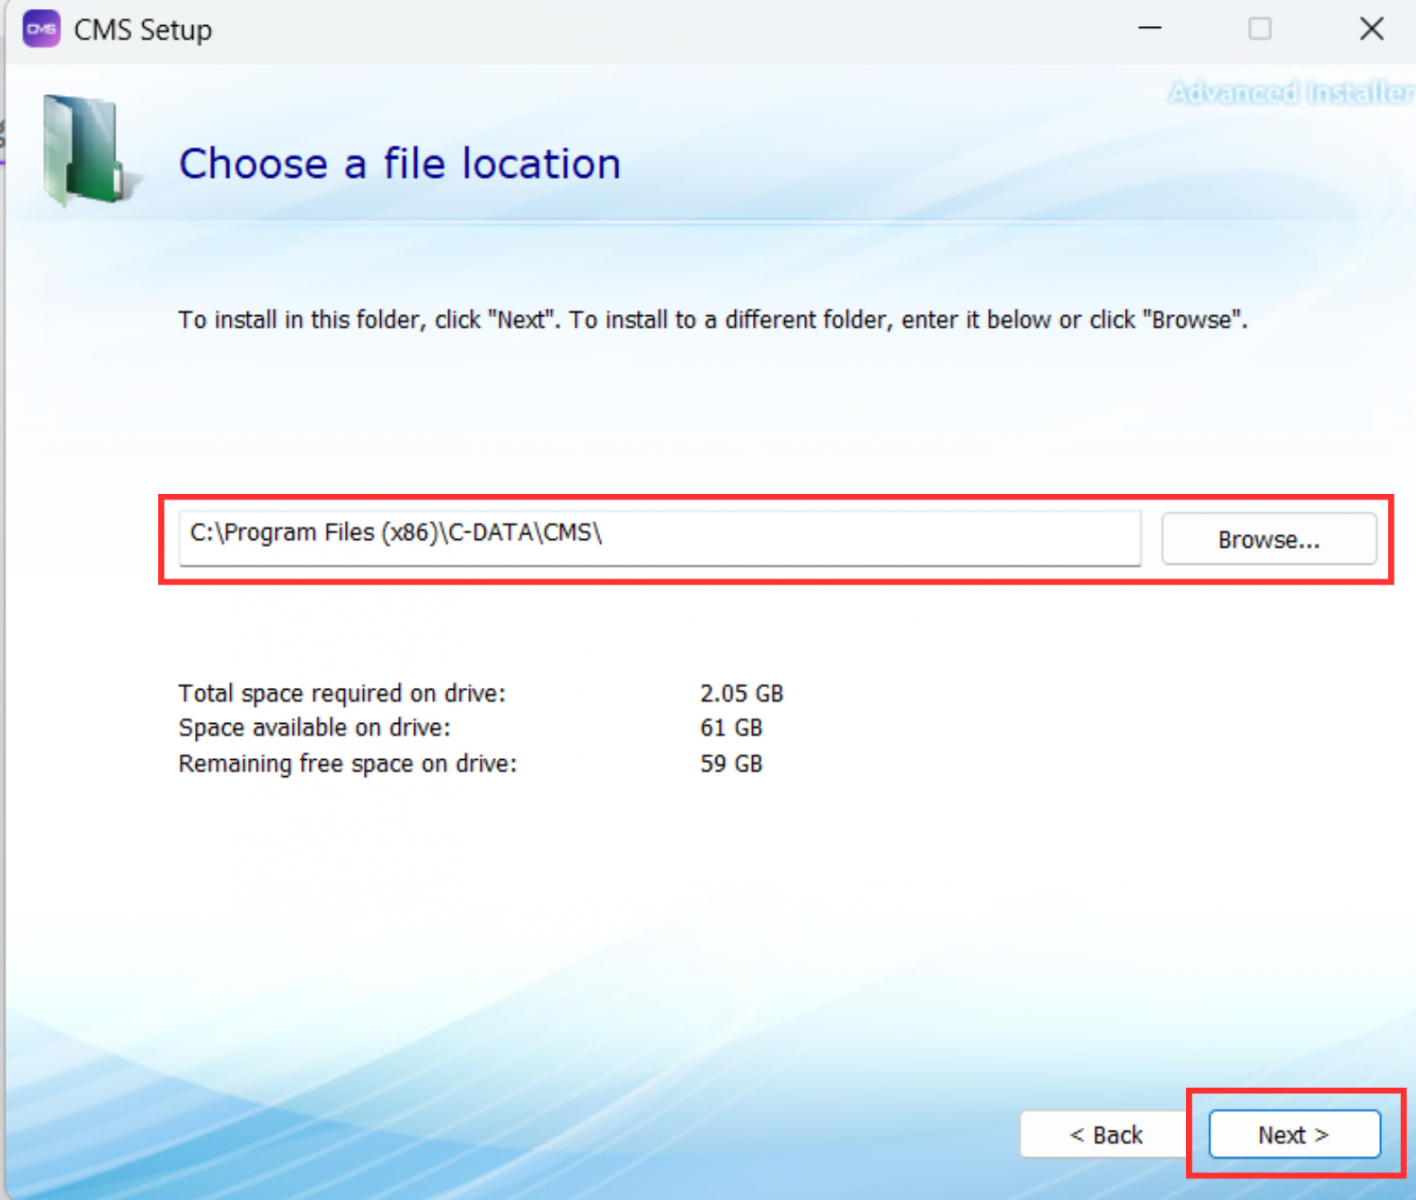Viewport: 1416px width, 1200px height.
Task: Click the Advanced Installer branding text
Action: click(x=1289, y=92)
